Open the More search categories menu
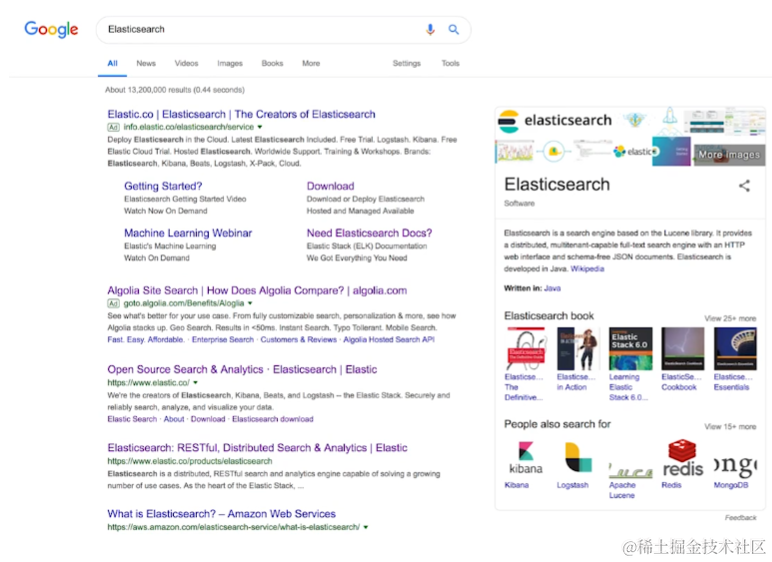772x562 pixels. tap(311, 63)
